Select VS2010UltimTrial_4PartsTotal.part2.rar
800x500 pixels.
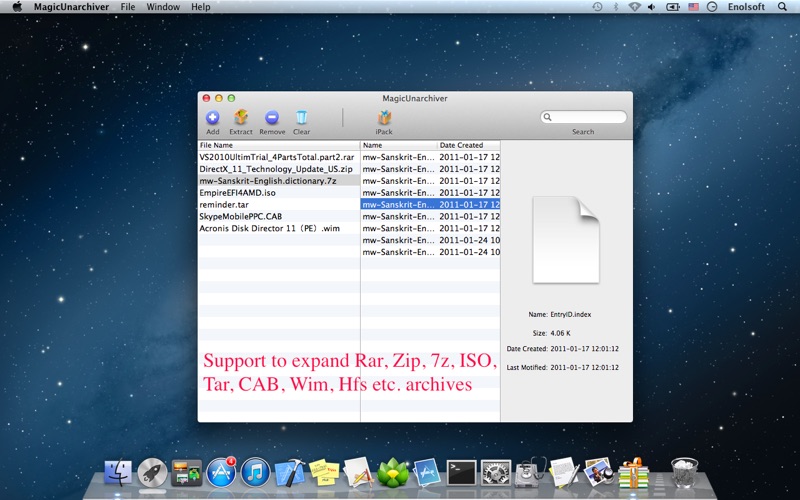pos(279,157)
